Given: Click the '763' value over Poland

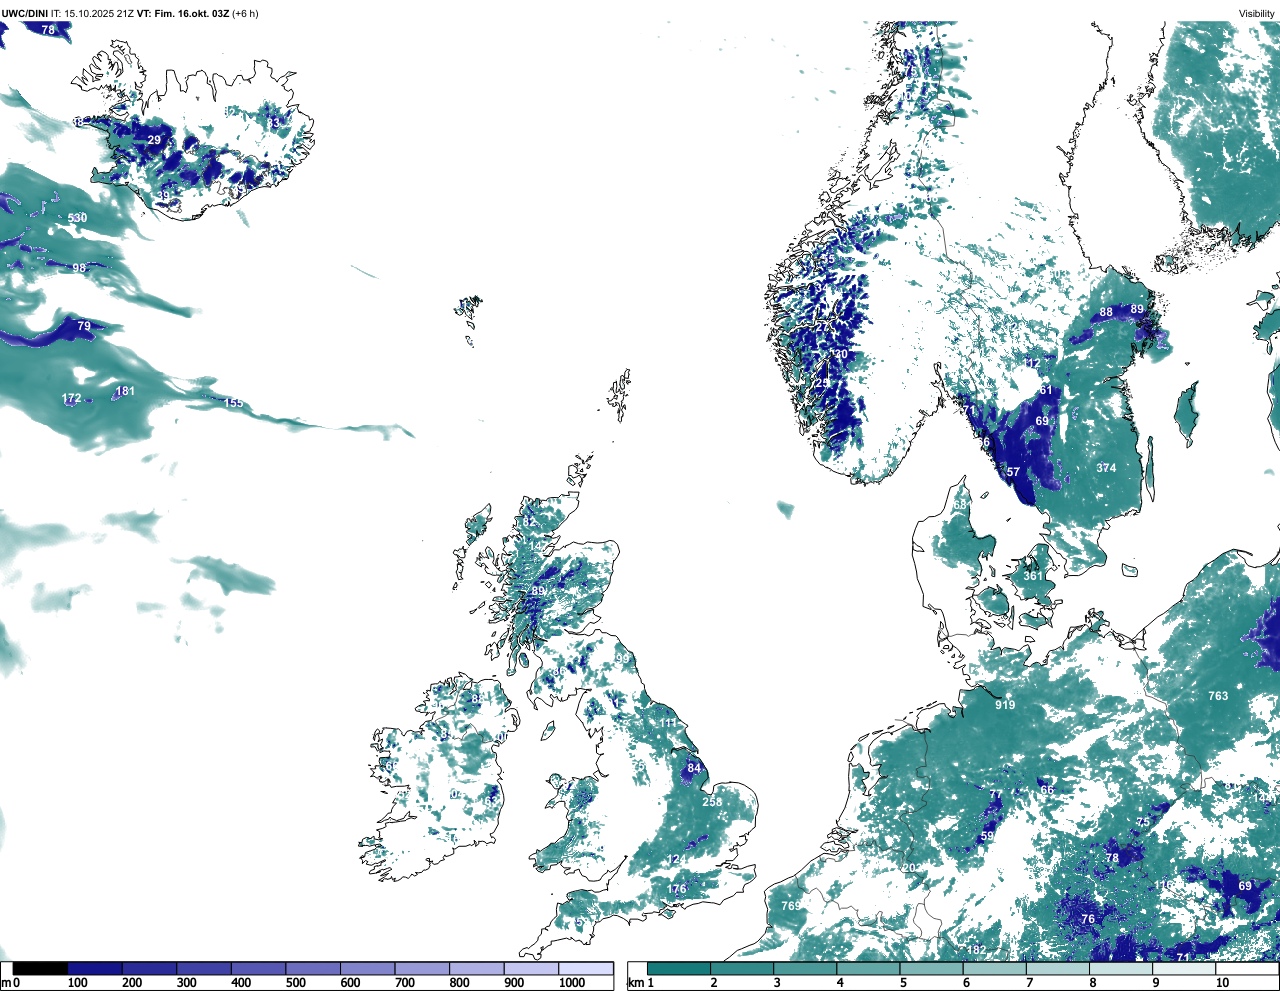Looking at the screenshot, I should point(1218,696).
